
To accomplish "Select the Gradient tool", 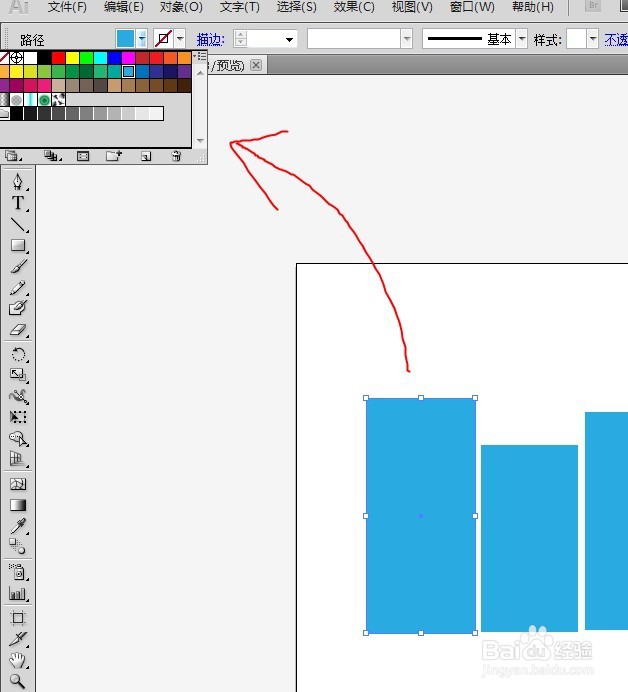I will click(x=18, y=505).
